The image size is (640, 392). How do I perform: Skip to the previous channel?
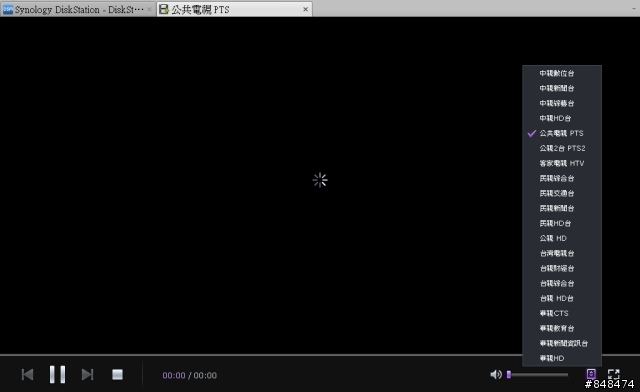[x=27, y=374]
